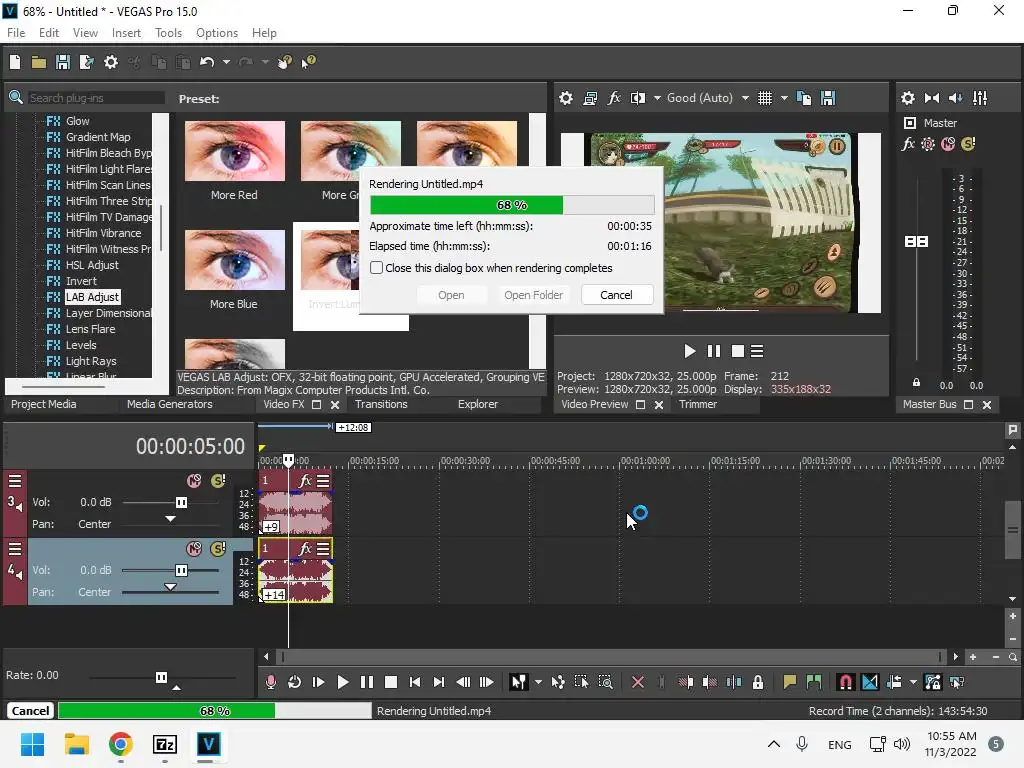Image resolution: width=1024 pixels, height=768 pixels.
Task: Adjust the track 3 volume slider
Action: pos(181,502)
